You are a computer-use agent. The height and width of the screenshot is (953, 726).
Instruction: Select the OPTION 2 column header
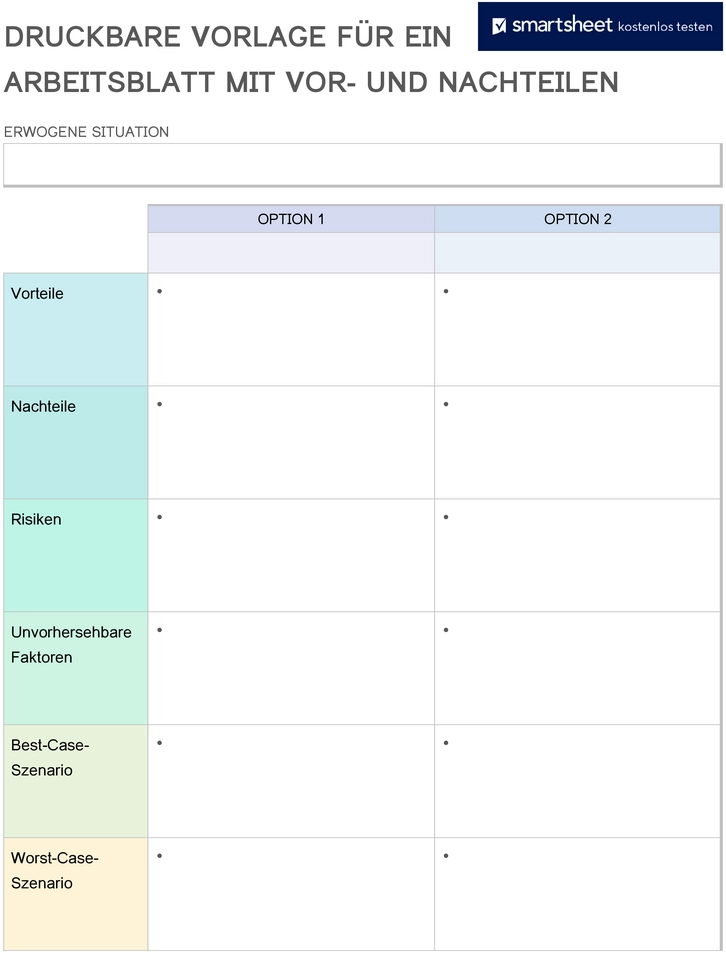(577, 219)
